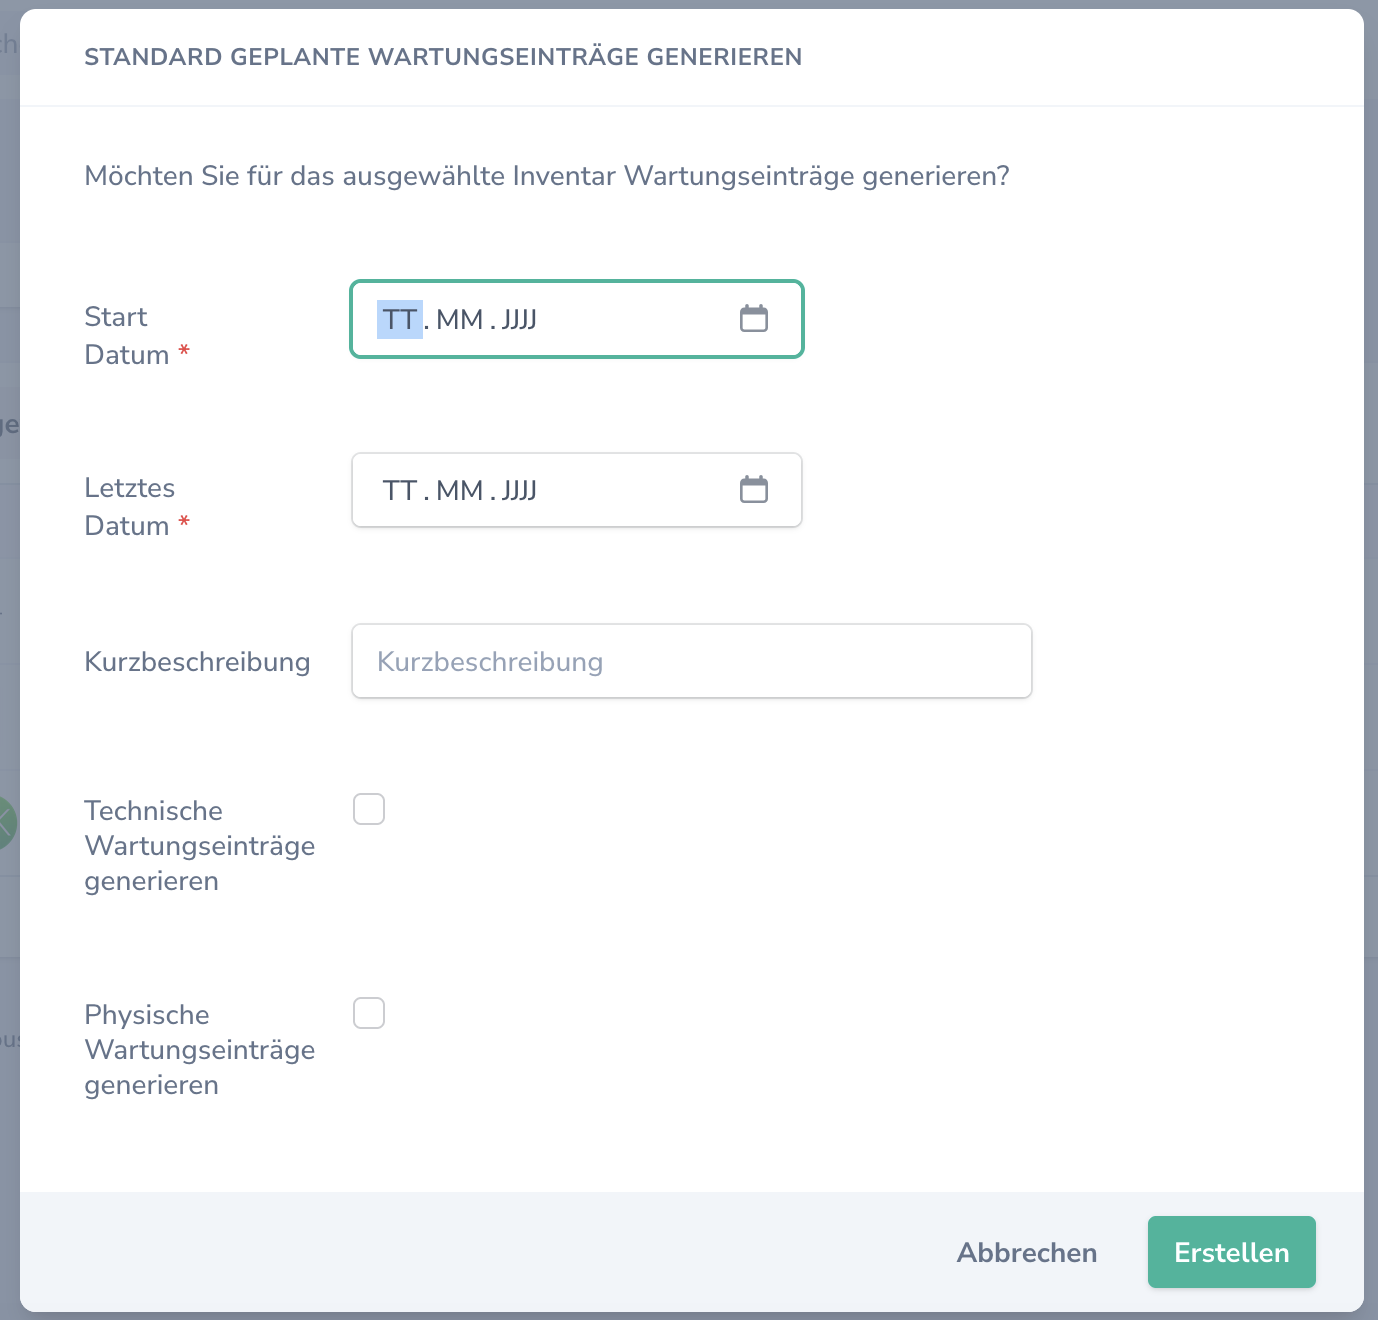Toggle the checkbox next to Physische Wartungseinträge
Screen dimensions: 1378x1320
[369, 1013]
